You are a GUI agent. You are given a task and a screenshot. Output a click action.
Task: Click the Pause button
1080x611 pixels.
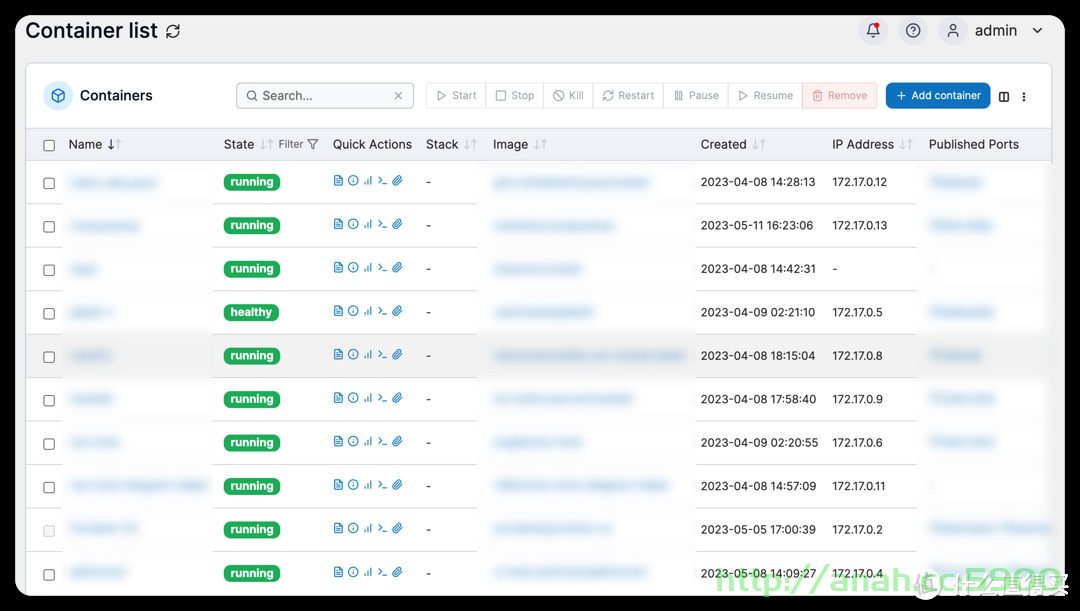click(696, 96)
